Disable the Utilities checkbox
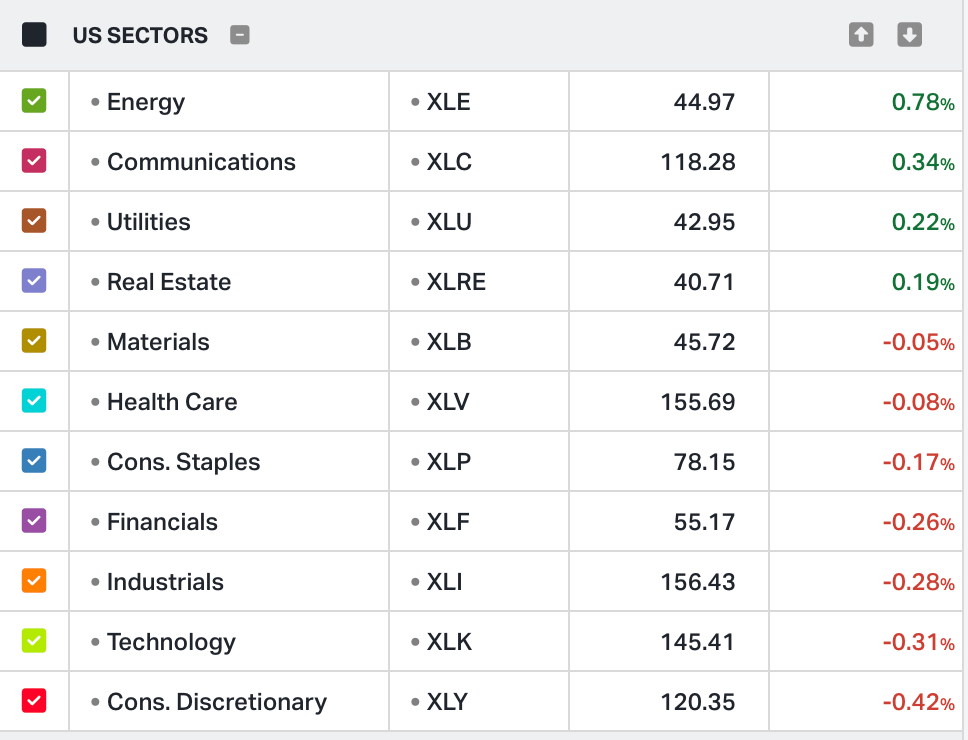The width and height of the screenshot is (968, 740). click(34, 221)
